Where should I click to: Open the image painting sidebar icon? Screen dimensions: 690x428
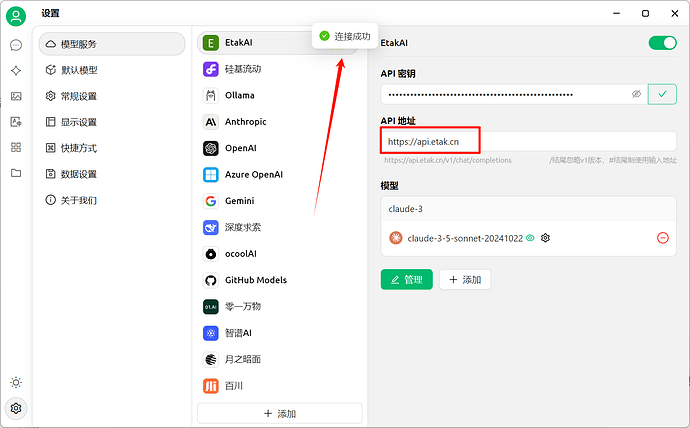coord(16,96)
